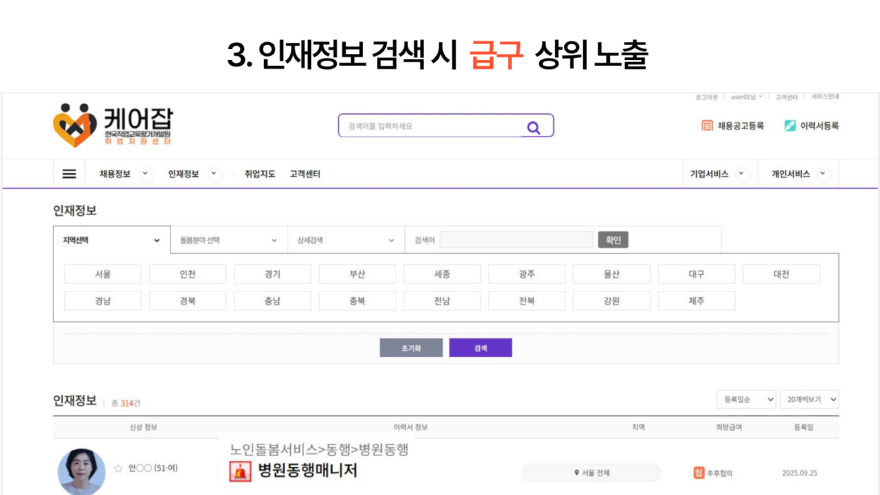The width and height of the screenshot is (880, 495).
Task: Click the 채용공고등록 document icon
Action: (707, 126)
